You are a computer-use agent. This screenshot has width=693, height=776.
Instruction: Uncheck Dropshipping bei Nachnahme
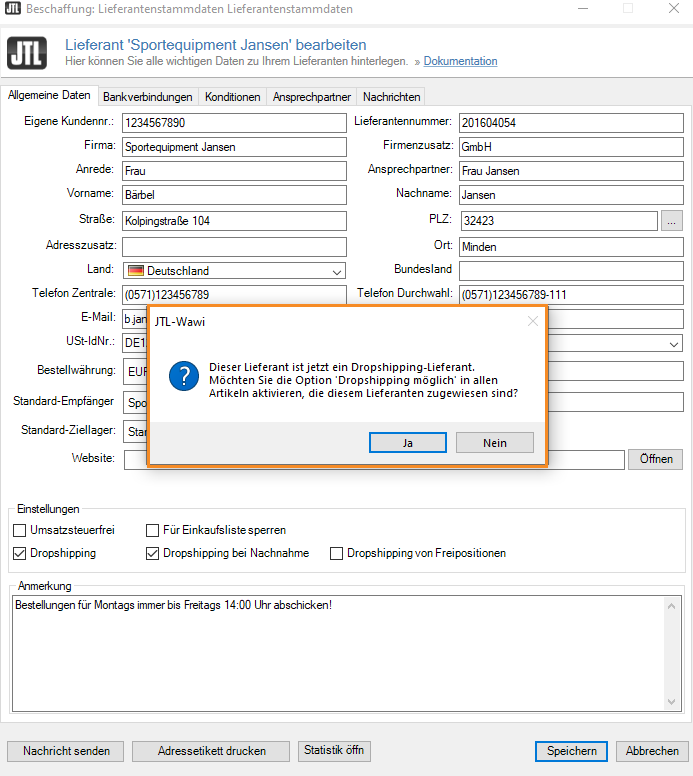tap(152, 553)
